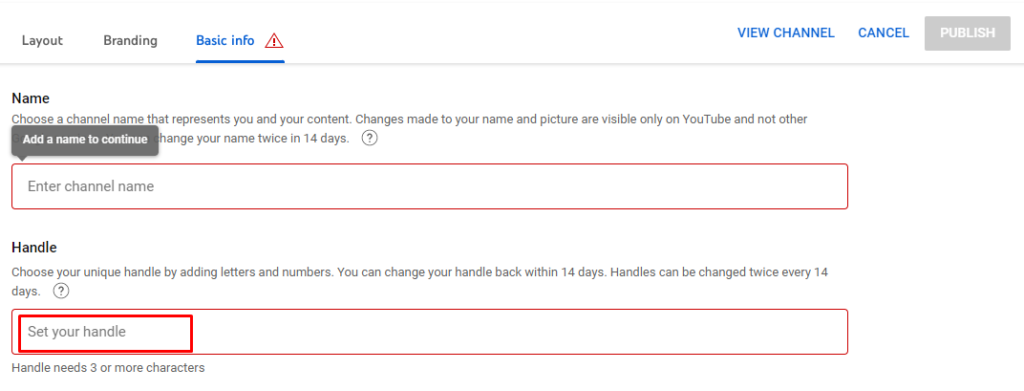Click the Handle needs 3 or more characters message
The image size is (1024, 391).
(108, 368)
